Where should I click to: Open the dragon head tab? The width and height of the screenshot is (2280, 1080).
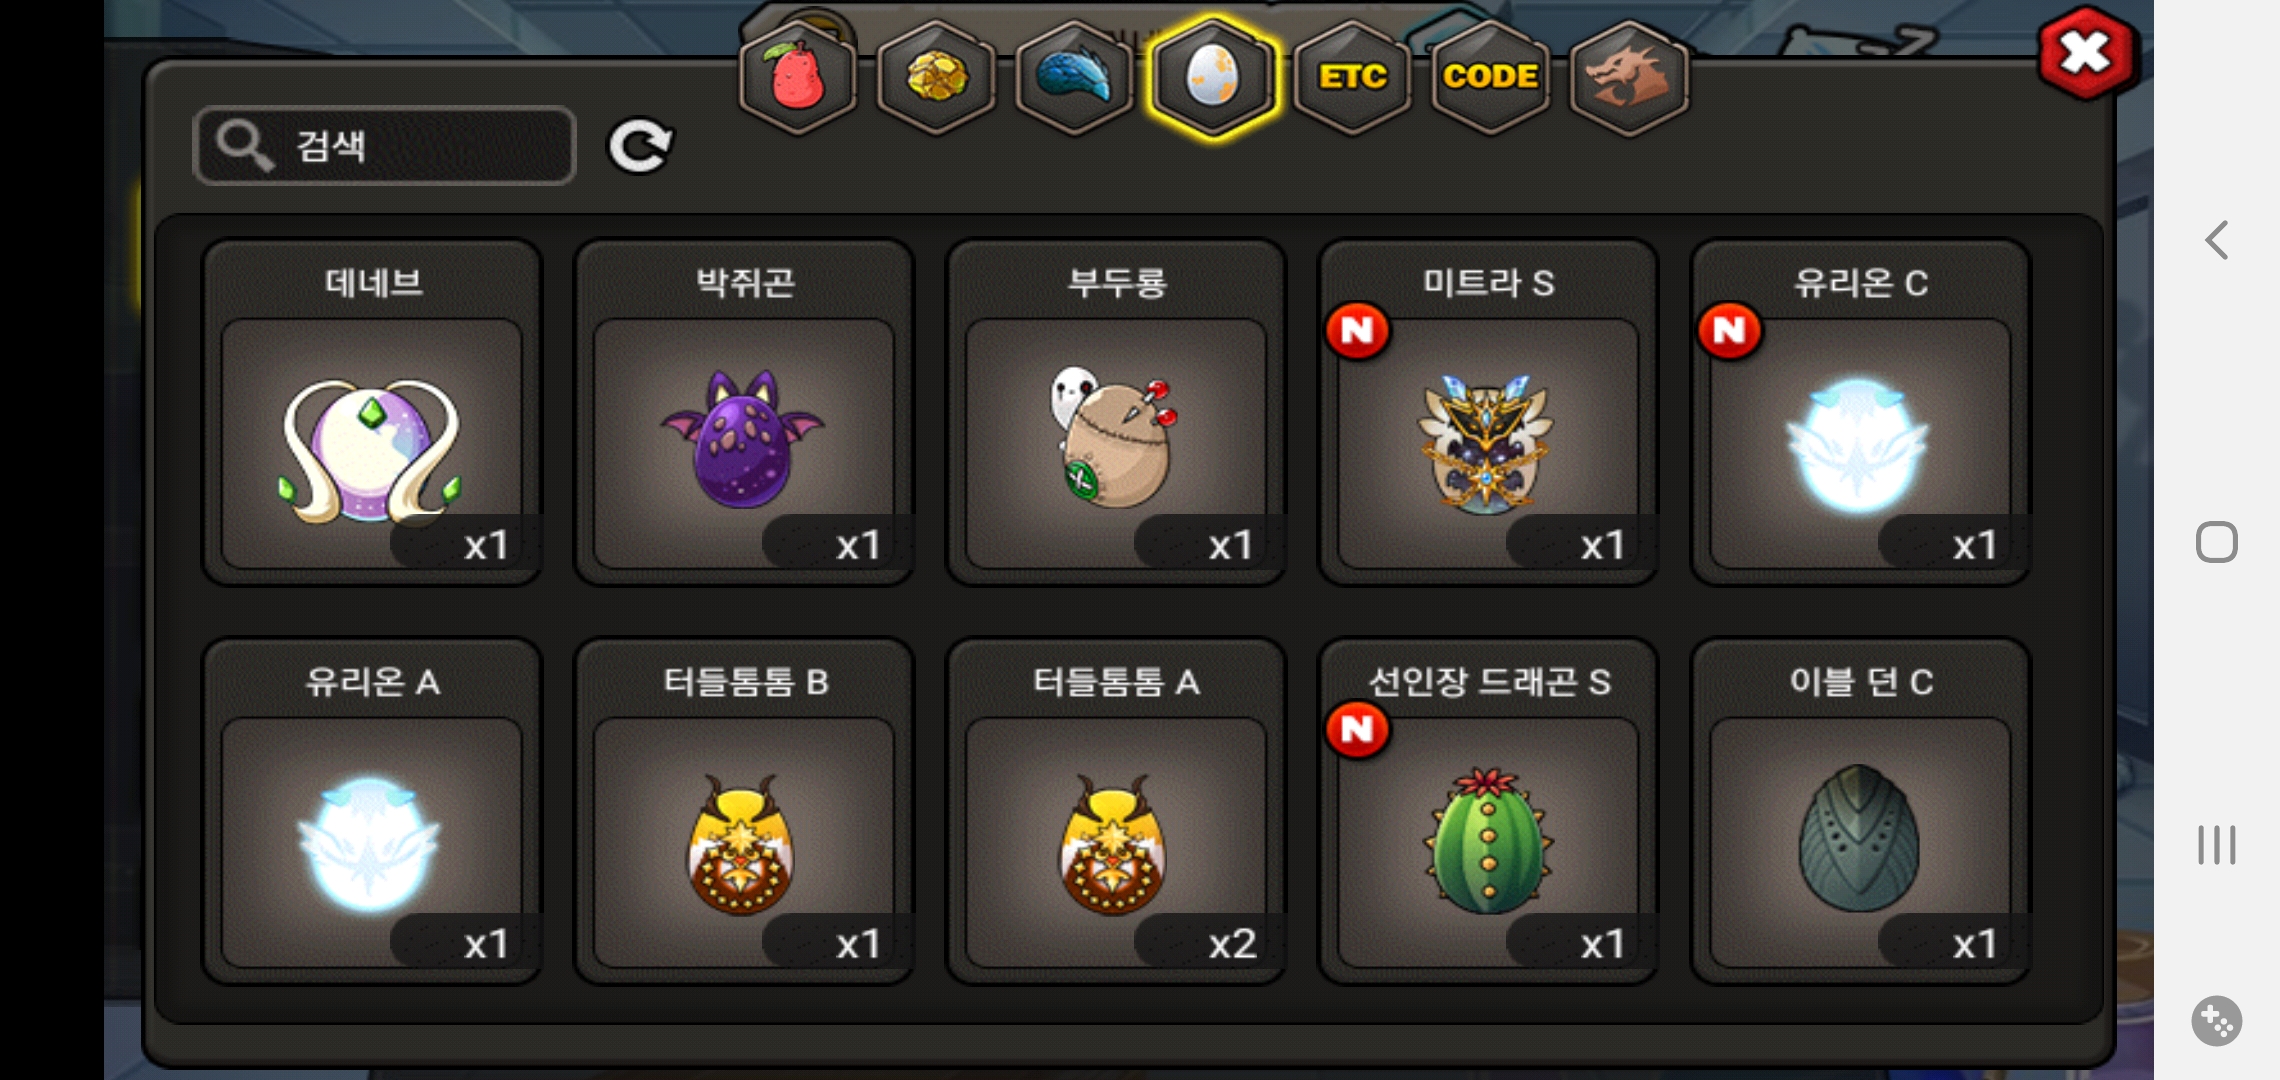[x=1629, y=77]
